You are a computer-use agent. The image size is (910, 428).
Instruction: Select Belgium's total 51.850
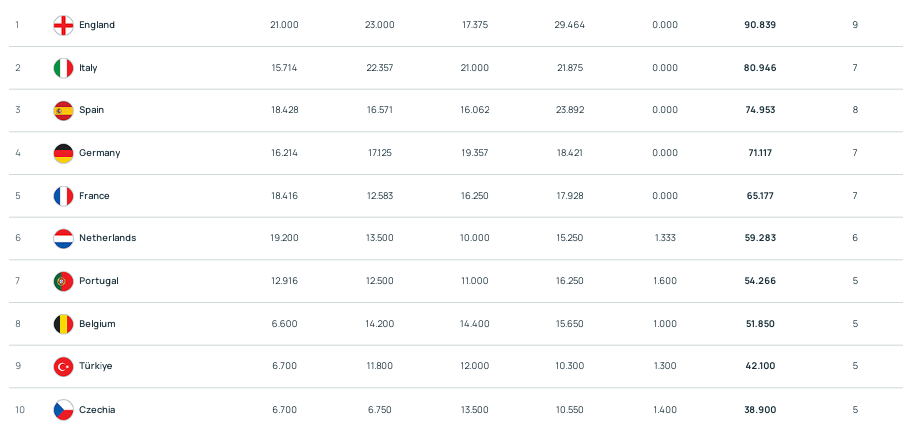[760, 324]
